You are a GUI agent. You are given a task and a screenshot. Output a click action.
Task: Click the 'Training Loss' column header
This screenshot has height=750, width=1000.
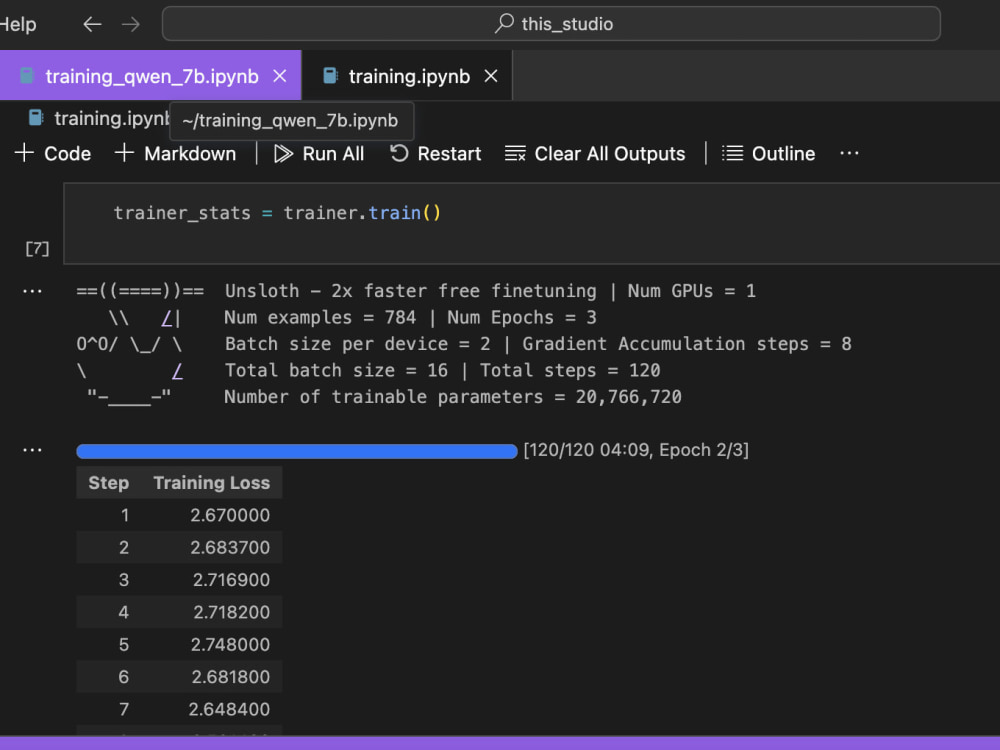coord(212,483)
